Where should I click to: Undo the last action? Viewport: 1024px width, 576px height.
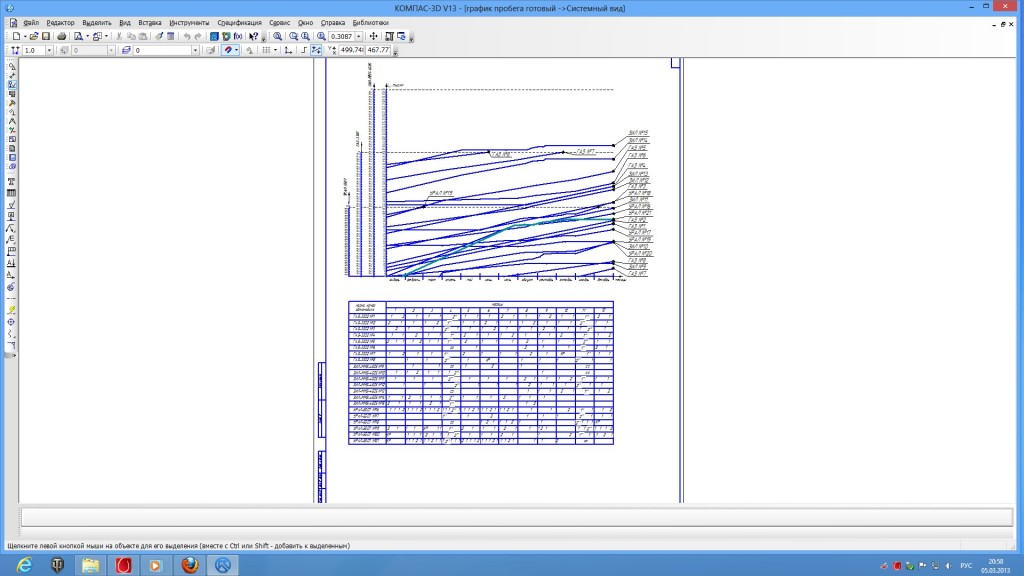coord(187,37)
